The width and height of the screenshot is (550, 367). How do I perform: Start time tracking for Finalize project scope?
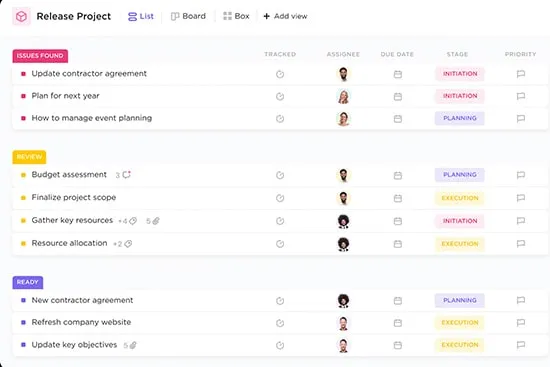click(x=280, y=198)
